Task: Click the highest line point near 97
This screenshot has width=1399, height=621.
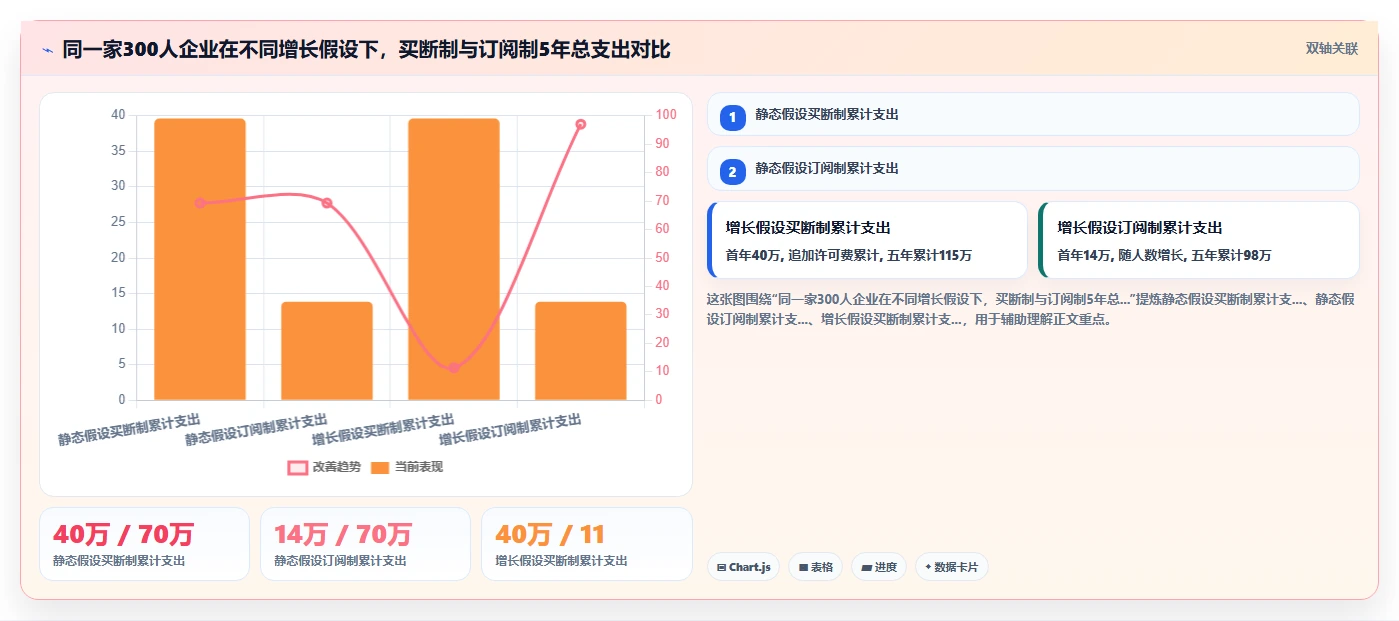Action: coord(581,124)
